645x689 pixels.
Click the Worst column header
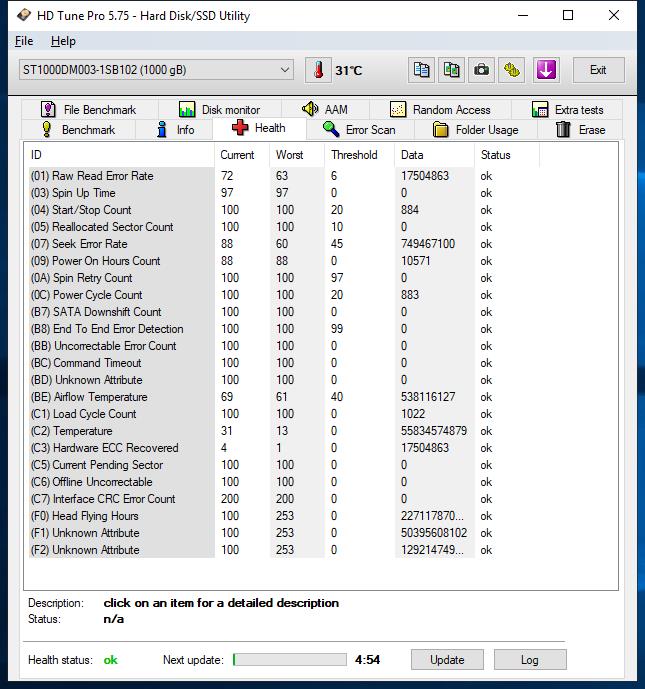pos(297,155)
